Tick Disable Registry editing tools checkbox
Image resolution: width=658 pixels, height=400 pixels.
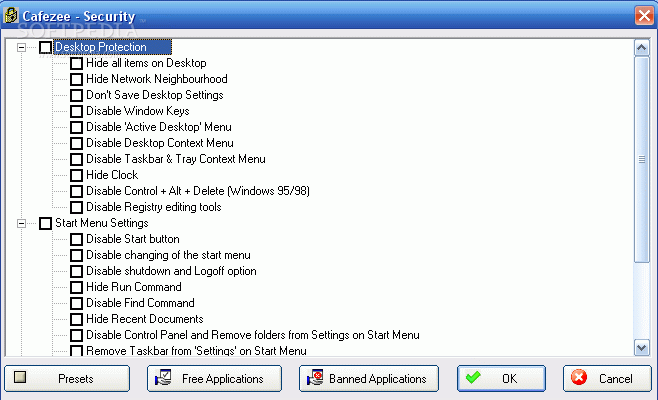pos(76,207)
